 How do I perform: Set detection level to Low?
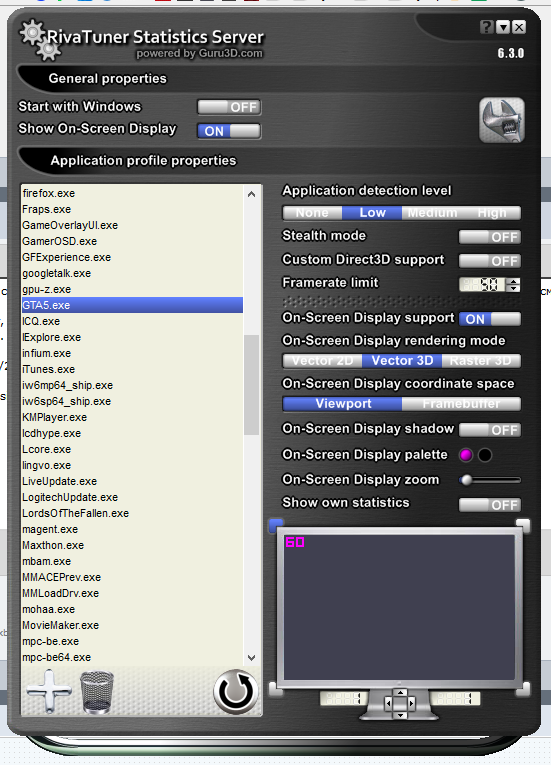tap(372, 213)
